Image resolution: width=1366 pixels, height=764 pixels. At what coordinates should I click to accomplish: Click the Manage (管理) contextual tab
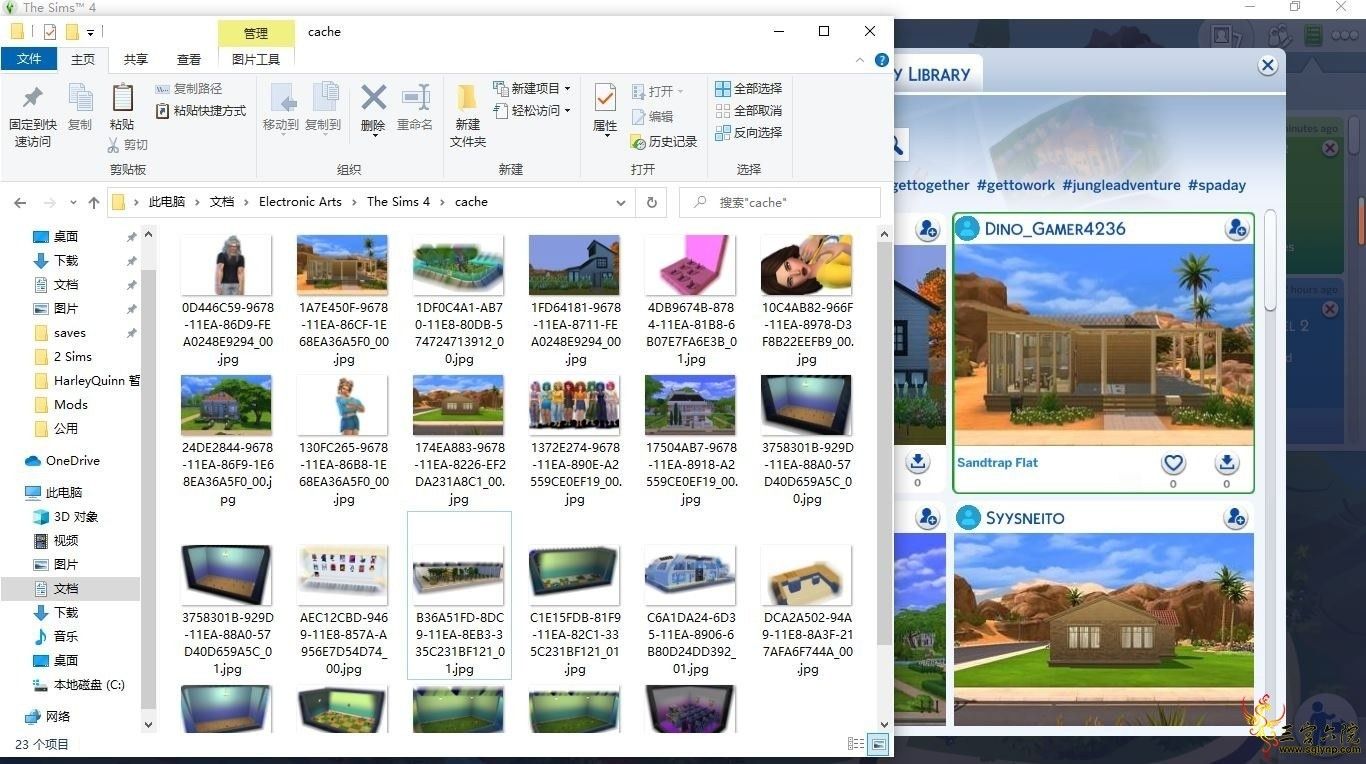pos(256,33)
